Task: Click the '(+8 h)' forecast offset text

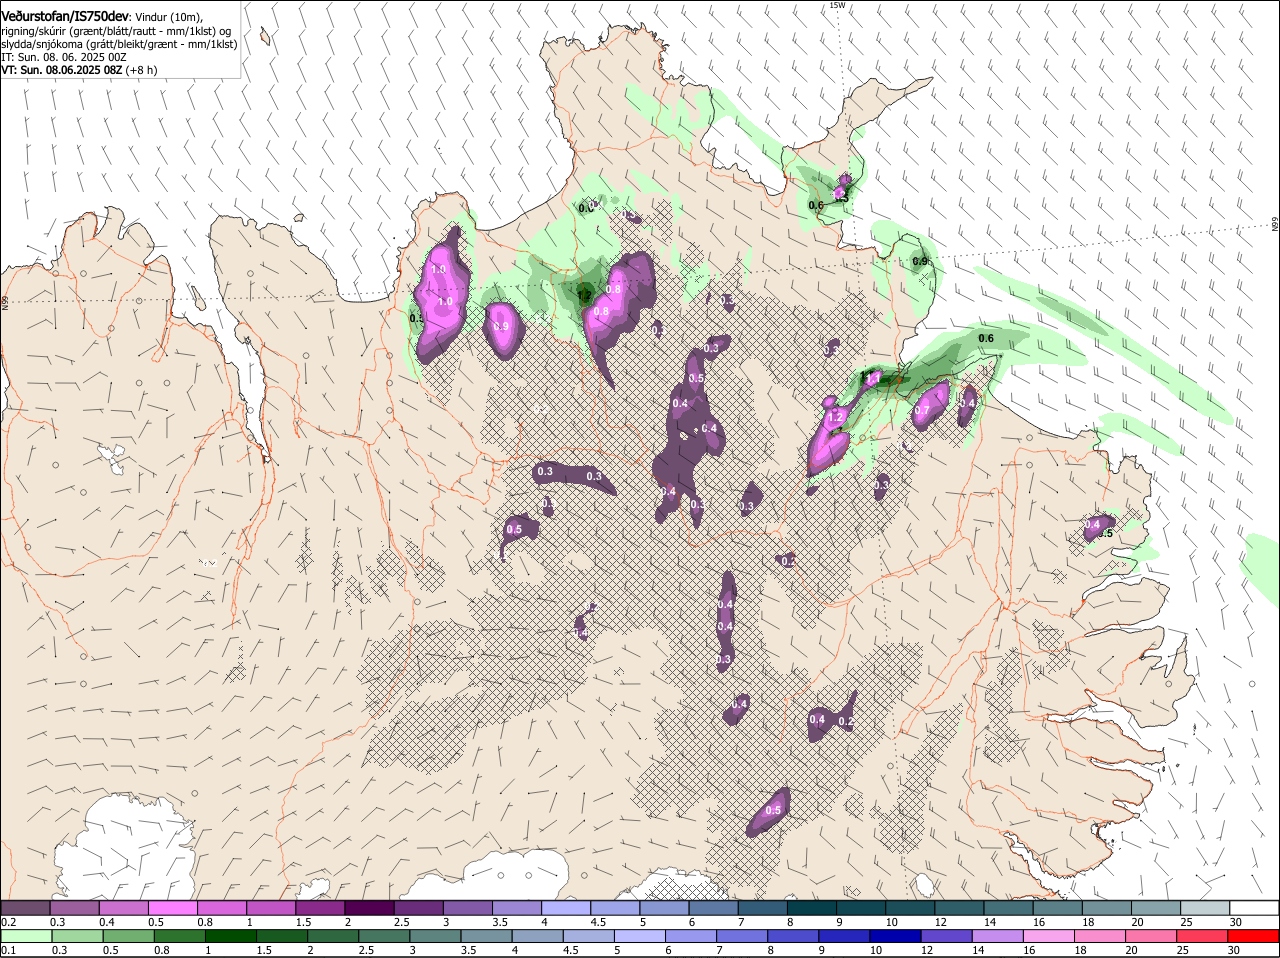Action: (143, 71)
